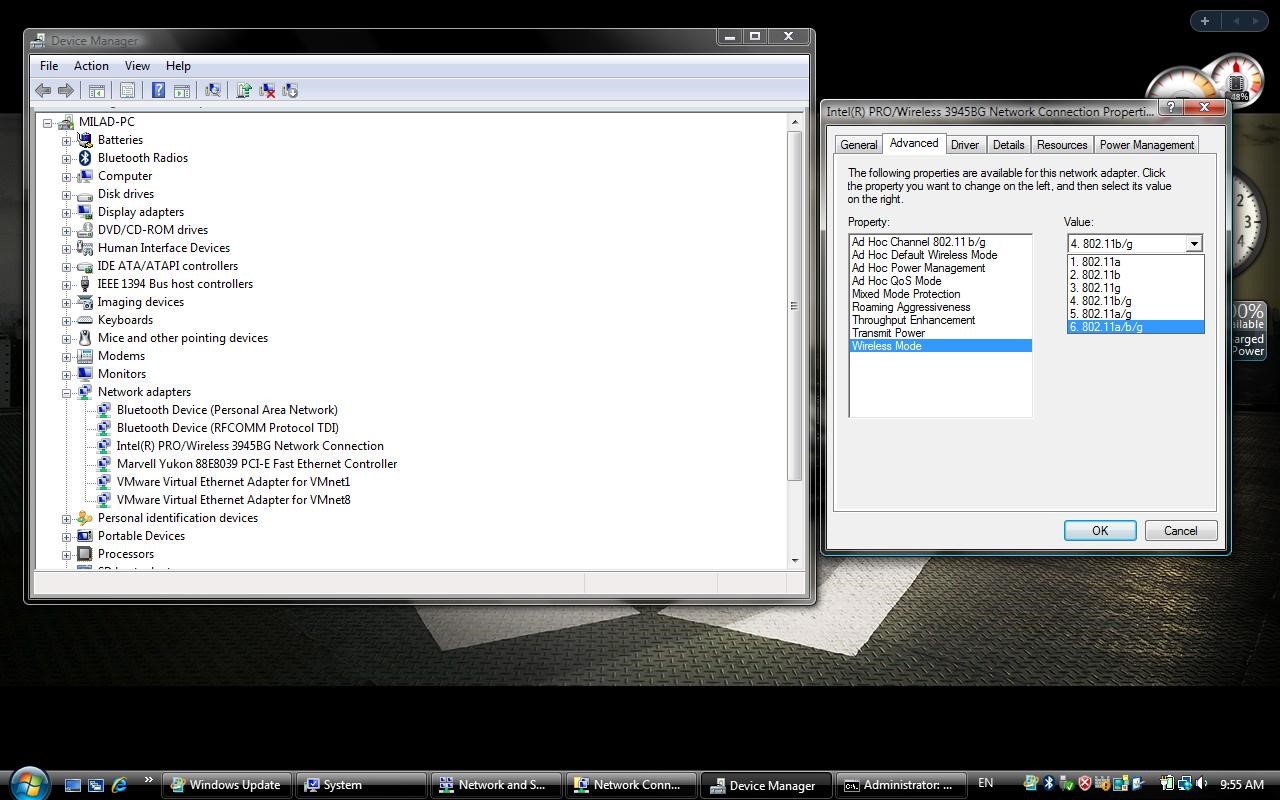The height and width of the screenshot is (800, 1280).
Task: Click the Back arrow in Device Manager toolbar
Action: (43, 91)
